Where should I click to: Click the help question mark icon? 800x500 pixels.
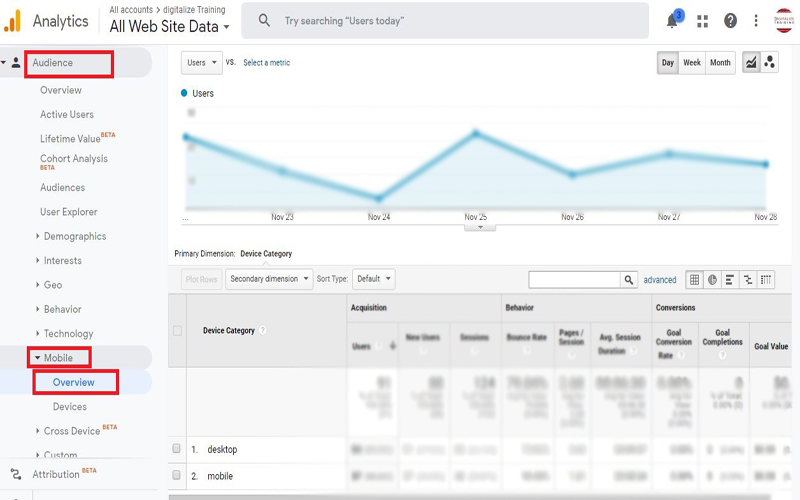click(730, 21)
